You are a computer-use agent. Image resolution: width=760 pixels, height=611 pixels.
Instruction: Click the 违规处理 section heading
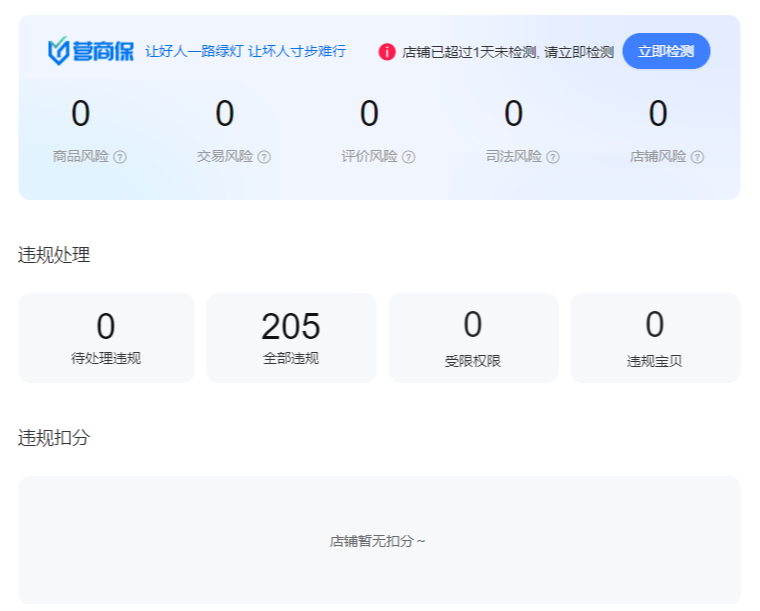54,255
